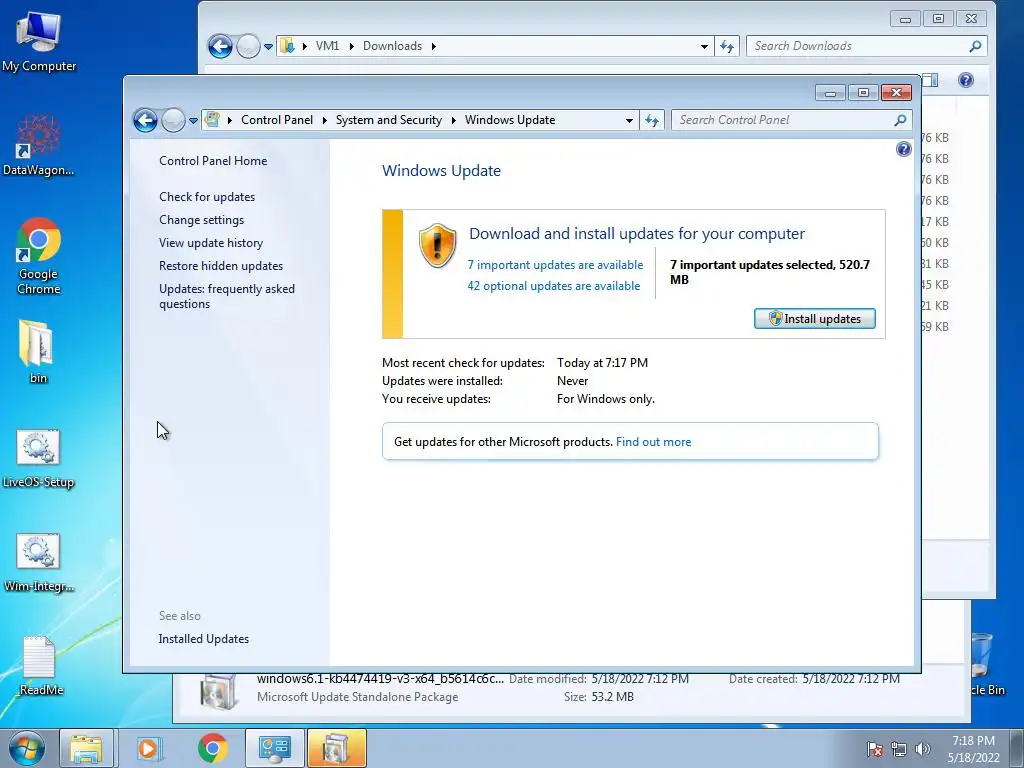Image resolution: width=1024 pixels, height=768 pixels.
Task: Open Action Center flag in system tray
Action: (875, 749)
